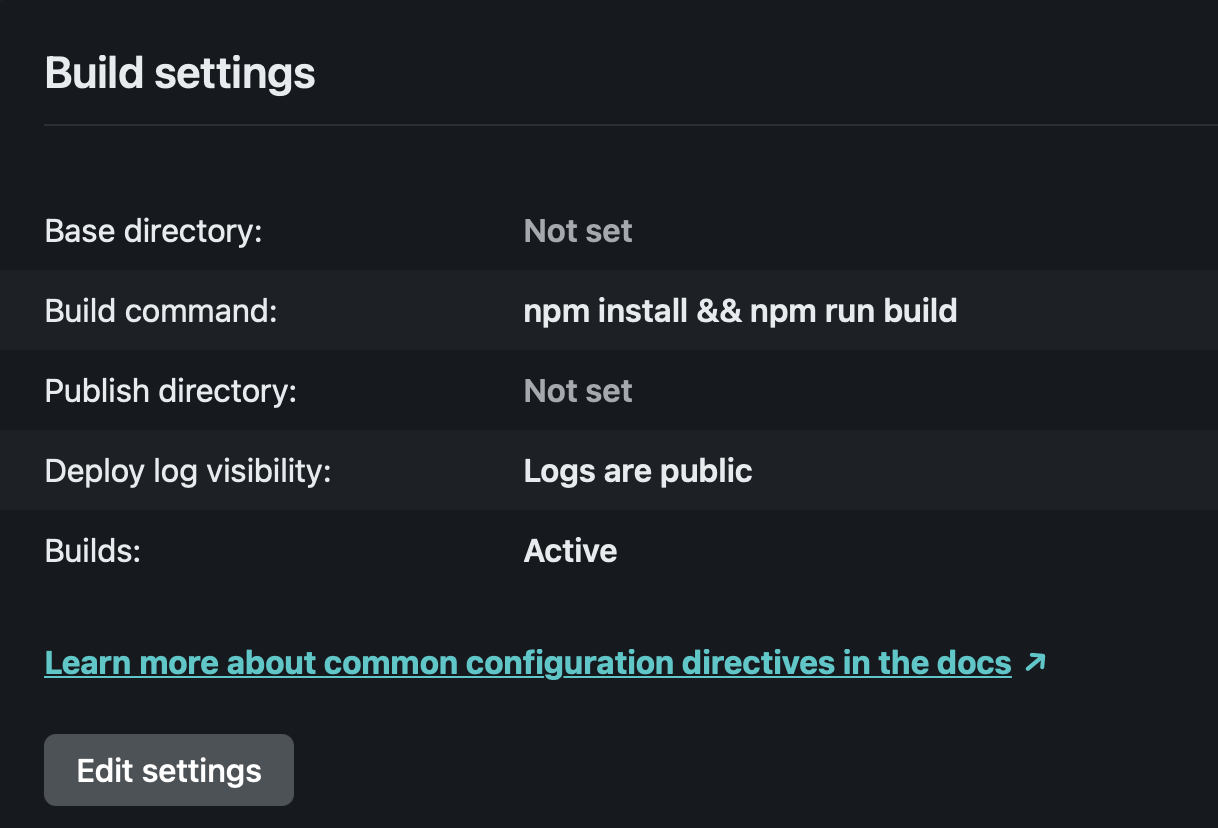Viewport: 1218px width, 828px height.
Task: Click the Publish directory "Not set" value
Action: coord(577,391)
